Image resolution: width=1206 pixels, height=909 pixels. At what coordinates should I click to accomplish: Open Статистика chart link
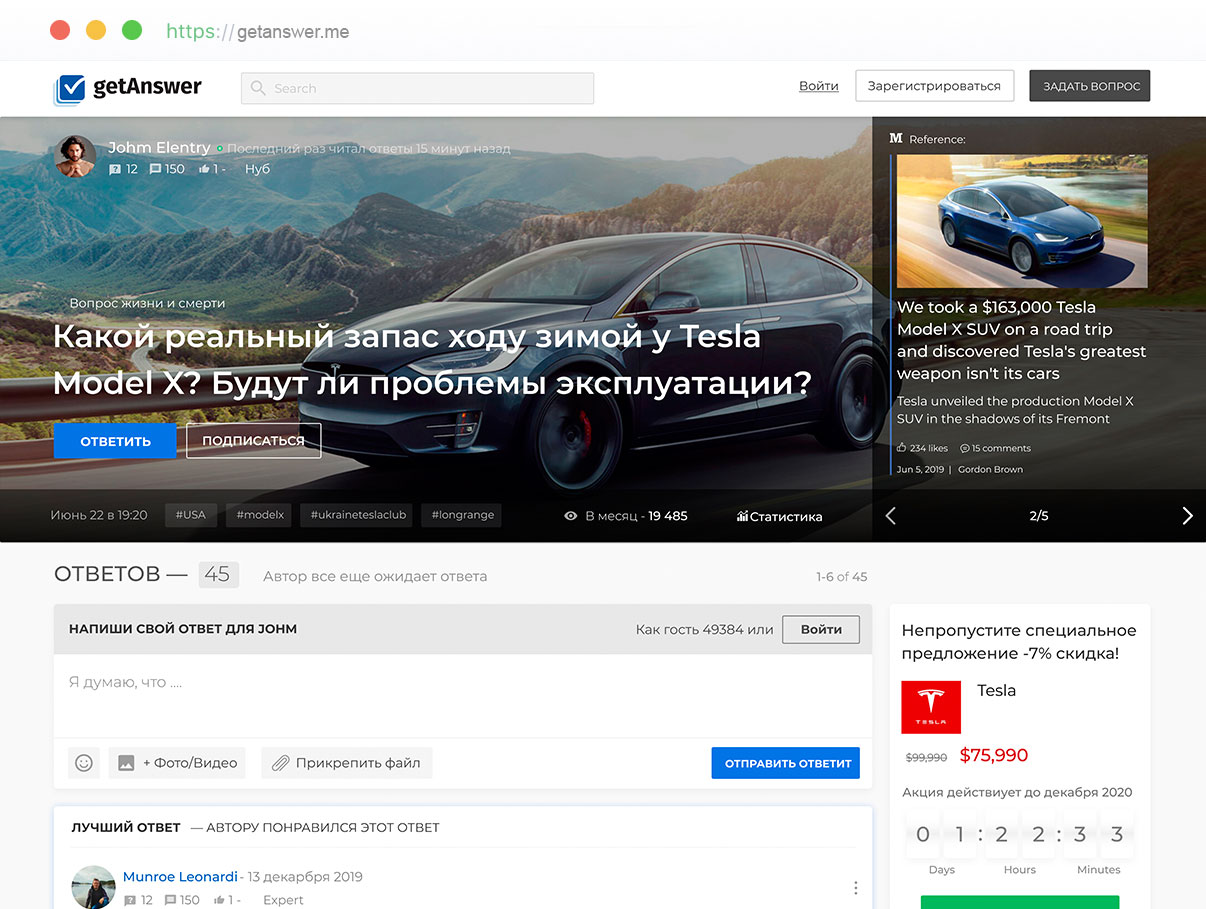click(779, 516)
